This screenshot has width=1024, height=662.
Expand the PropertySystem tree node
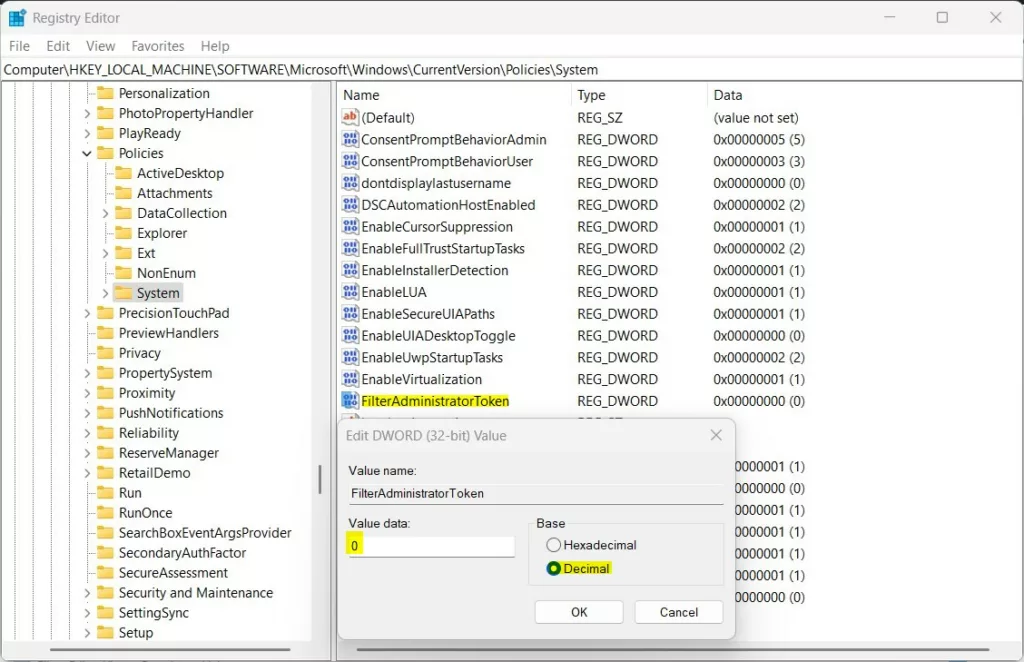click(87, 373)
